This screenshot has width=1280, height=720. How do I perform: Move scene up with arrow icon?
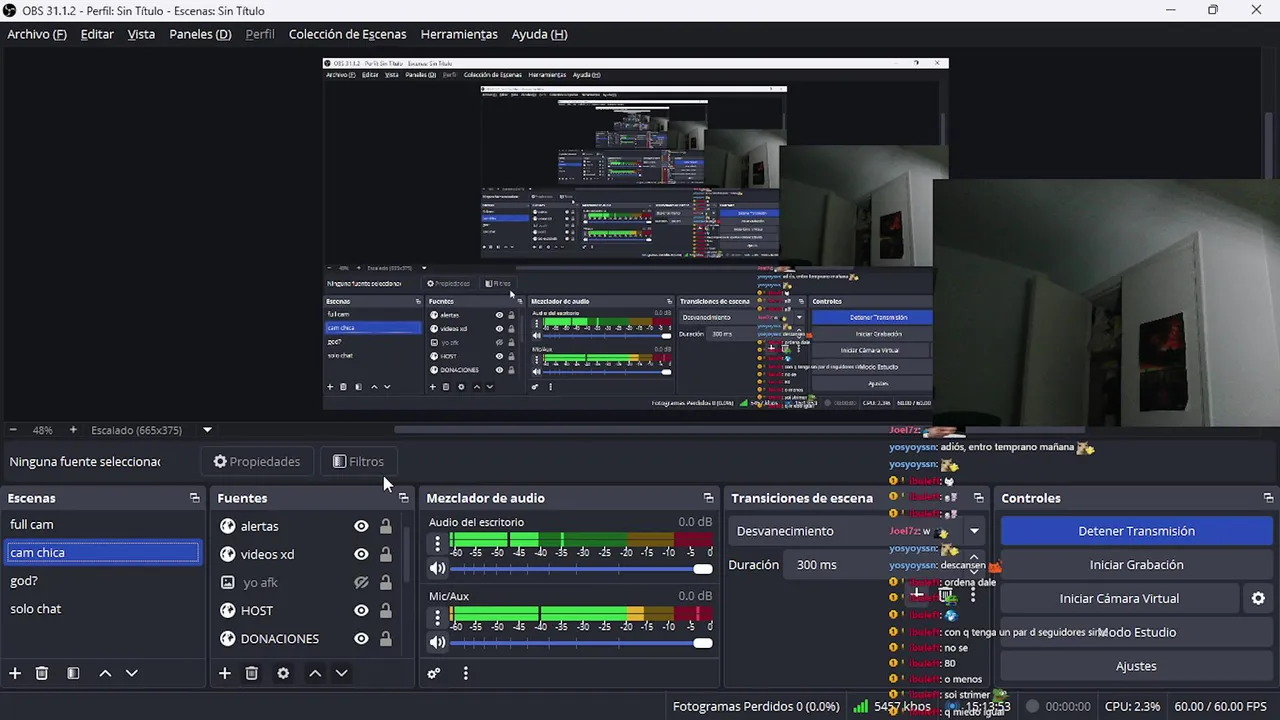(x=105, y=673)
